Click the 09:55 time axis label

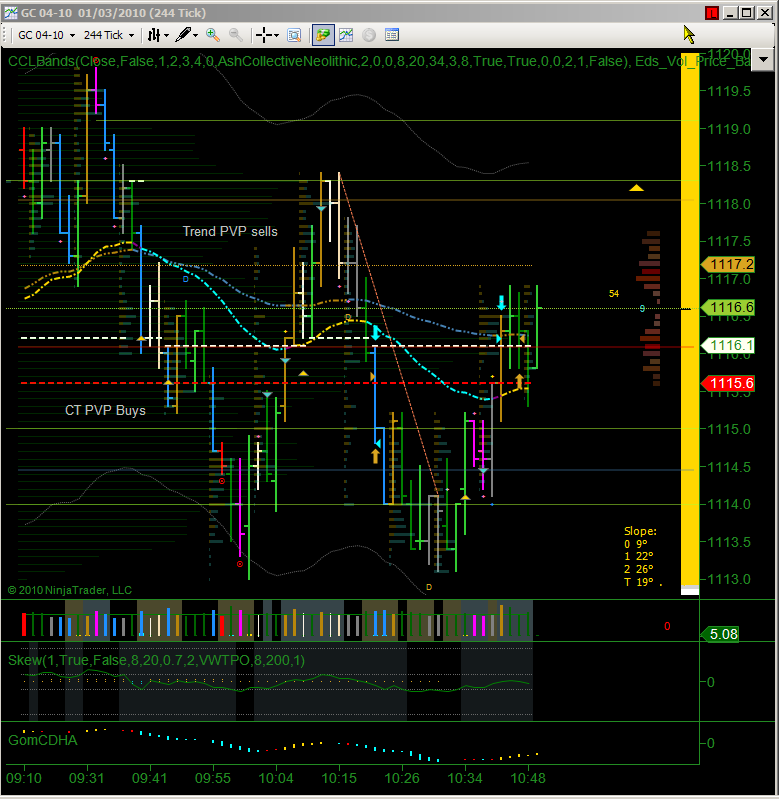(x=212, y=778)
